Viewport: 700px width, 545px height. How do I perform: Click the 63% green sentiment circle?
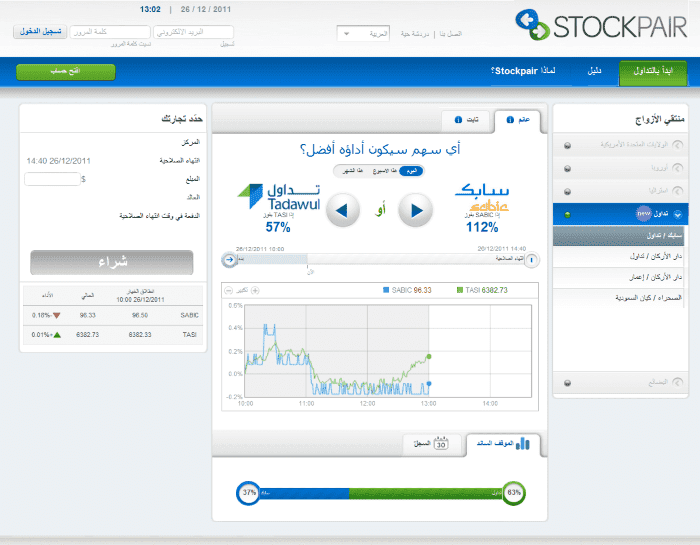pyautogui.click(x=513, y=493)
